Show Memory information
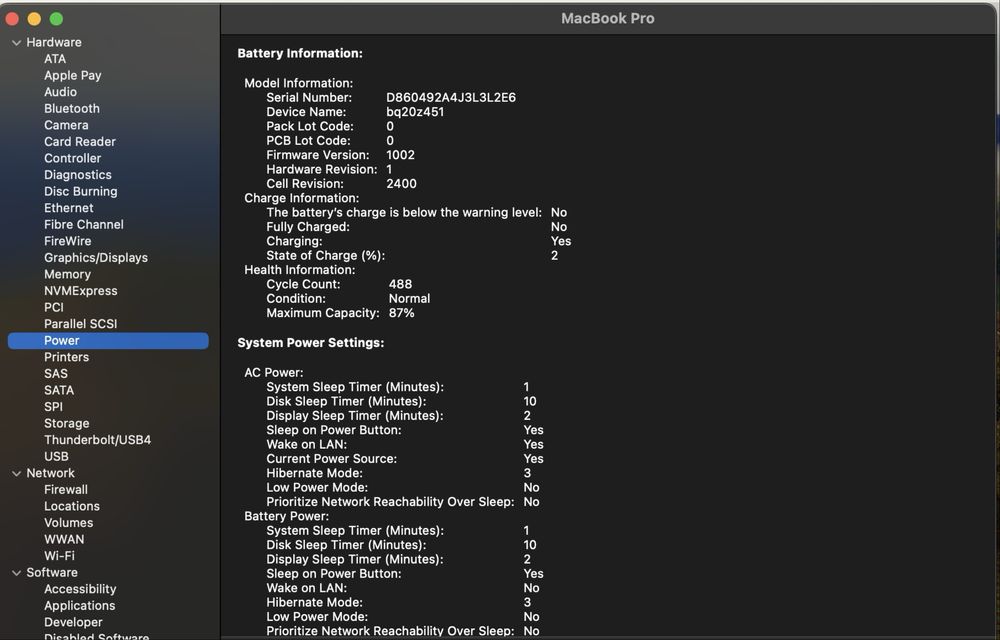 [68, 274]
